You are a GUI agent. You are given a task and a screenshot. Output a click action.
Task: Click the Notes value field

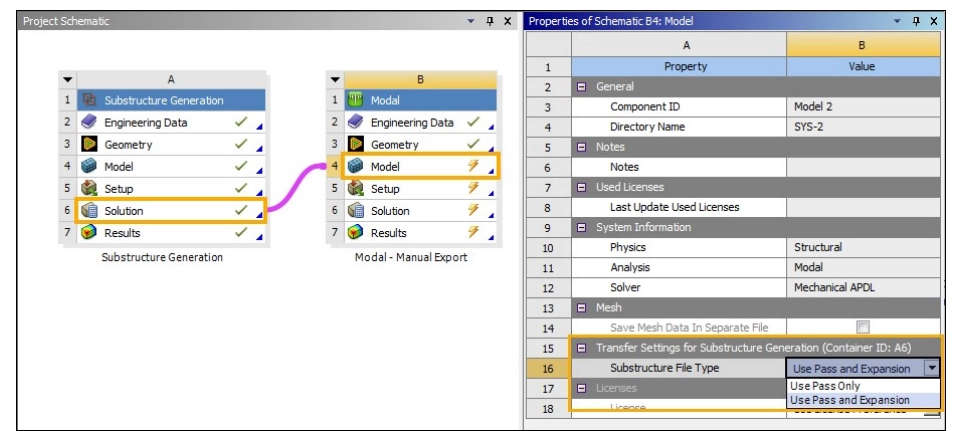863,167
